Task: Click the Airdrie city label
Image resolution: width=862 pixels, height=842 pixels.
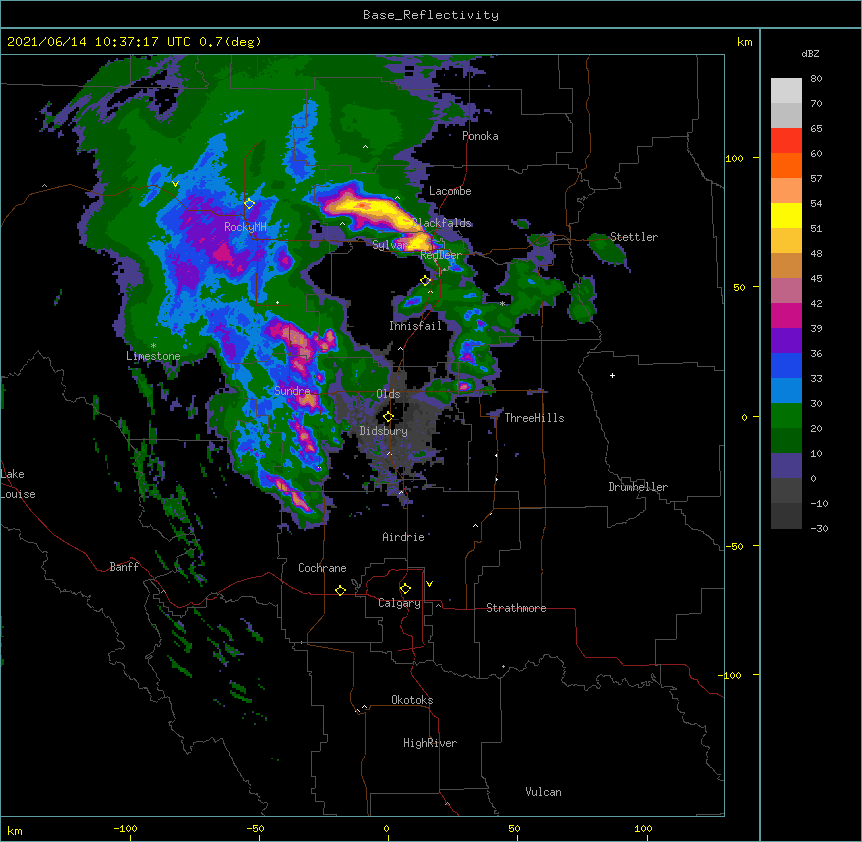Action: (403, 537)
